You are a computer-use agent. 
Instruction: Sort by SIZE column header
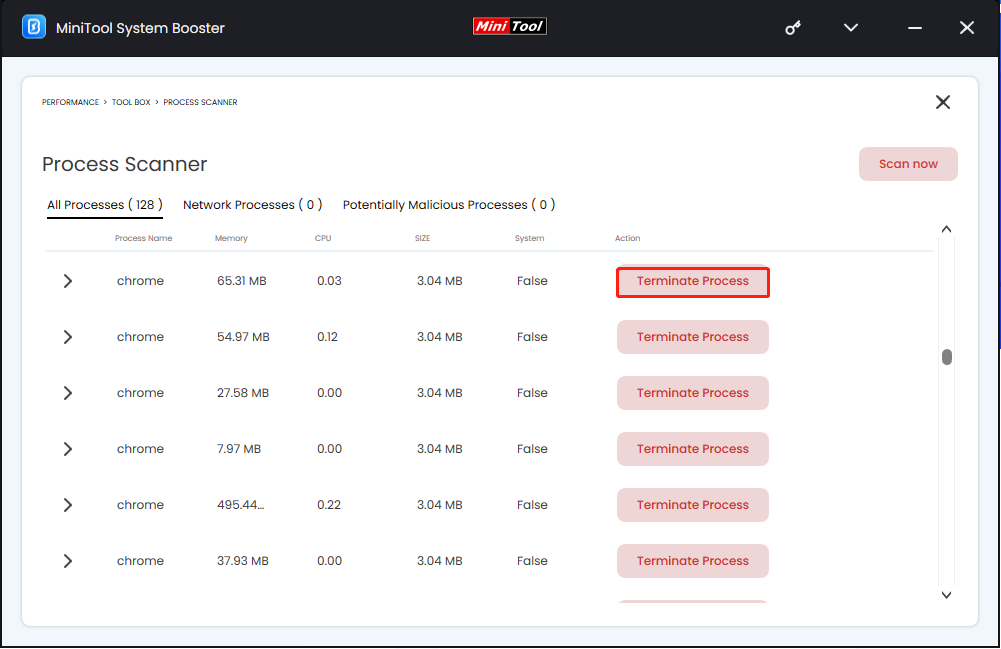point(423,238)
